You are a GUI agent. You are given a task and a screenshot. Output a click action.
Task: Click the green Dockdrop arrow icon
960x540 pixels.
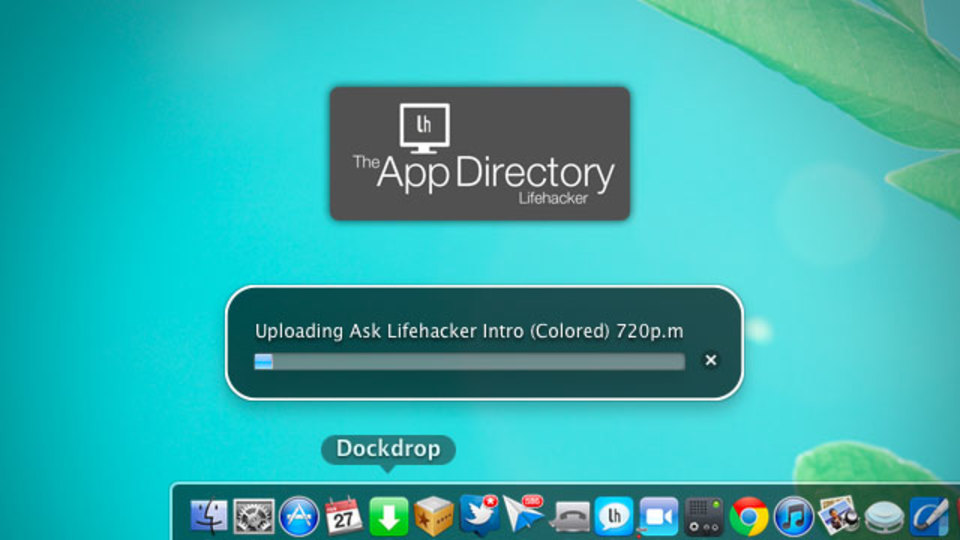click(x=389, y=516)
